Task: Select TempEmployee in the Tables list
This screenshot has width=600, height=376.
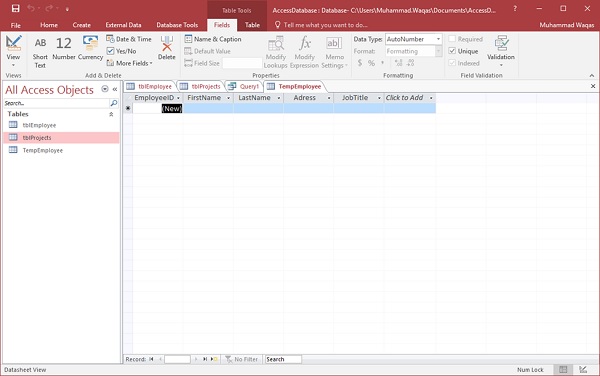Action: click(42, 150)
